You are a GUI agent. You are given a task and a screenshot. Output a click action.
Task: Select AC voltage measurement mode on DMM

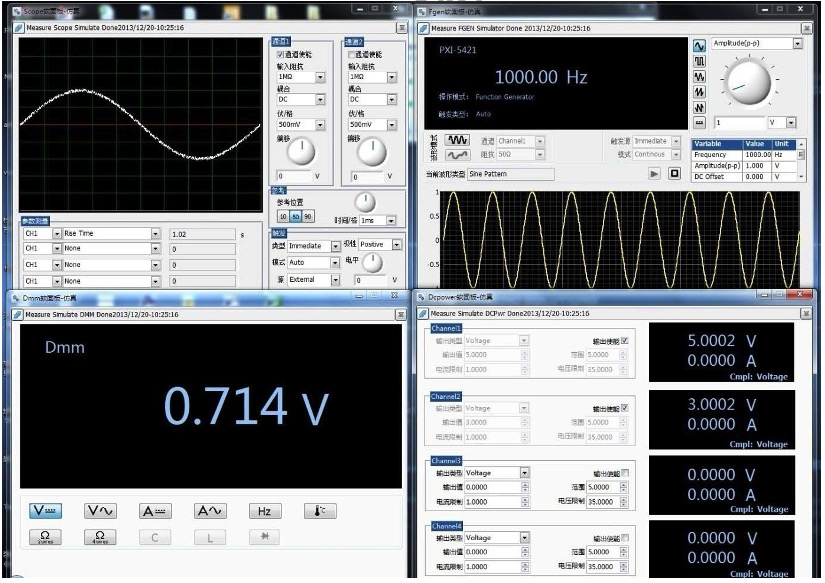(x=100, y=511)
